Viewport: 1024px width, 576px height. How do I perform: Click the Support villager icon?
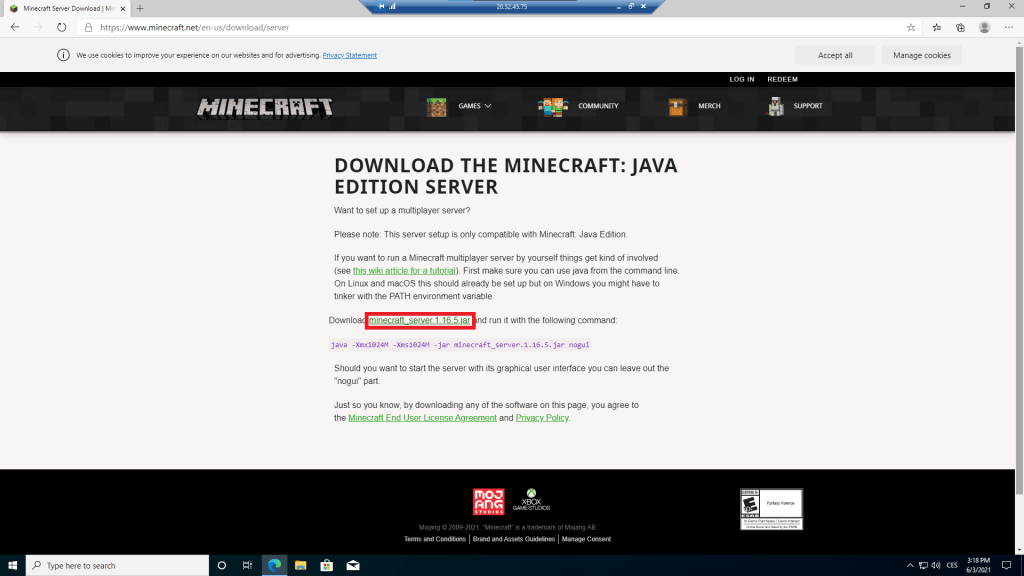(775, 106)
